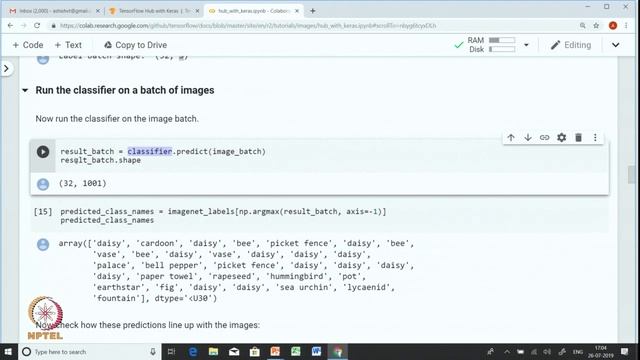Collapse the 'Run the classifier' section
Screen dimensions: 640x360
25,90
